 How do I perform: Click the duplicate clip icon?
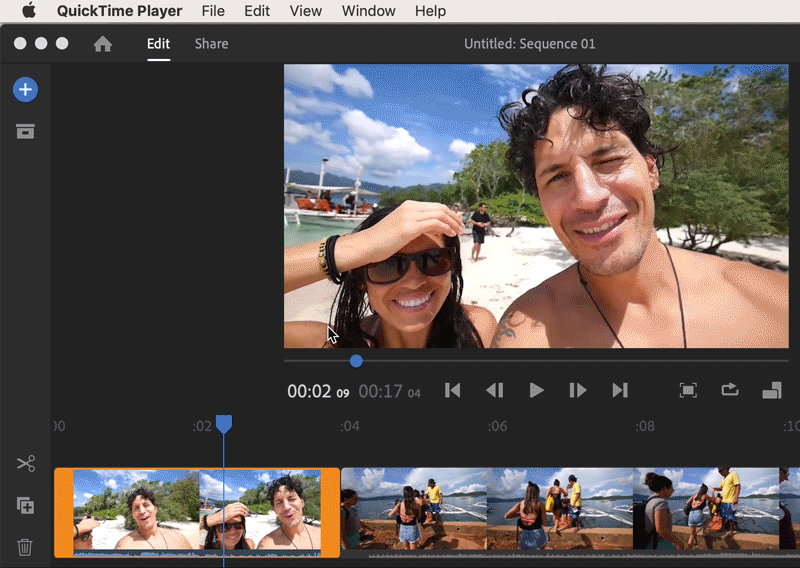(25, 506)
